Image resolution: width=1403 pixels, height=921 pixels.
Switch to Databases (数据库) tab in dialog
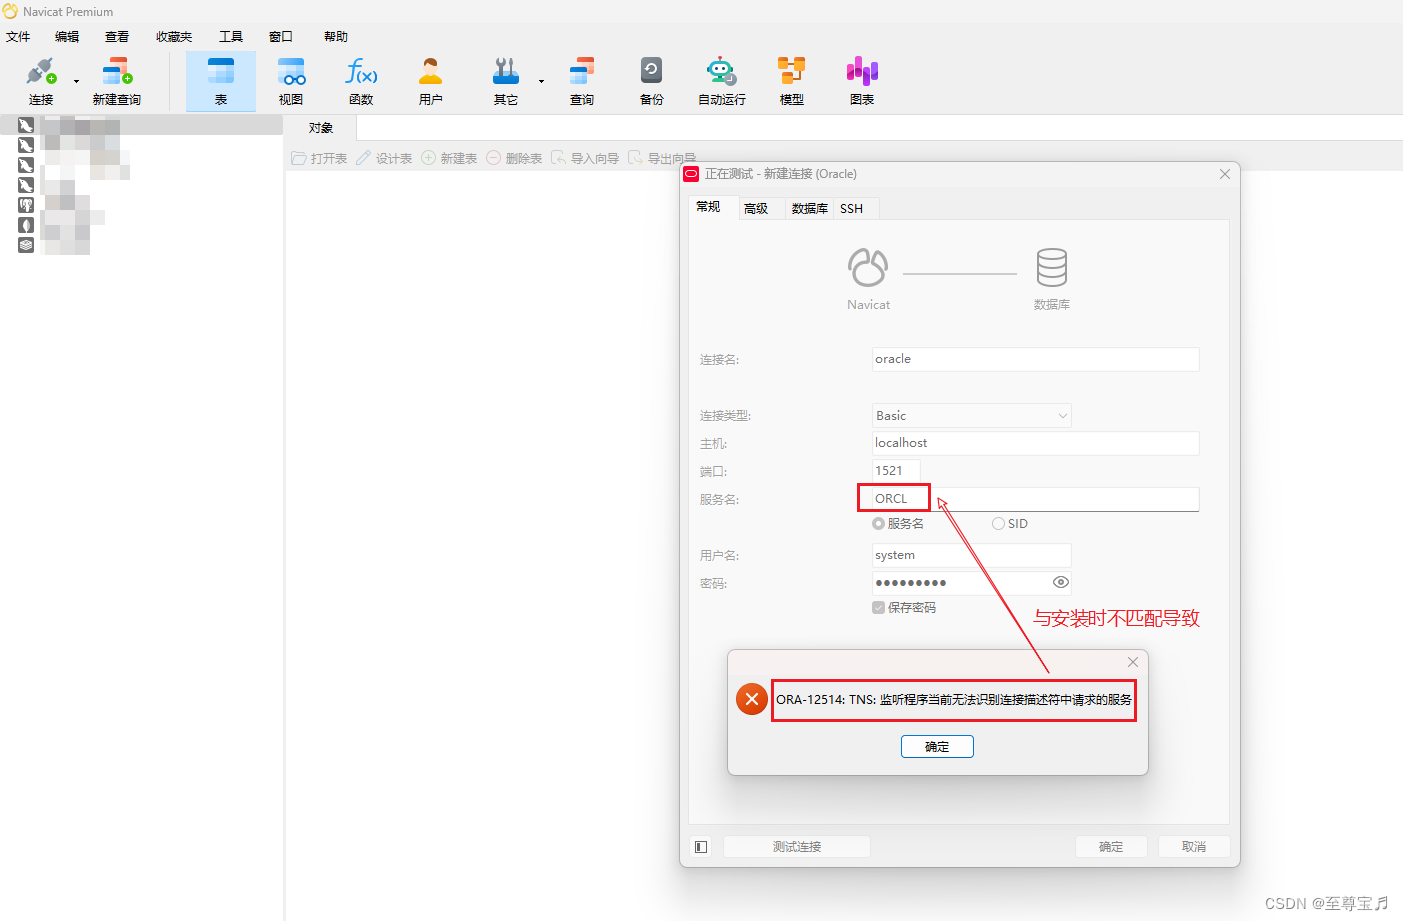click(x=809, y=208)
